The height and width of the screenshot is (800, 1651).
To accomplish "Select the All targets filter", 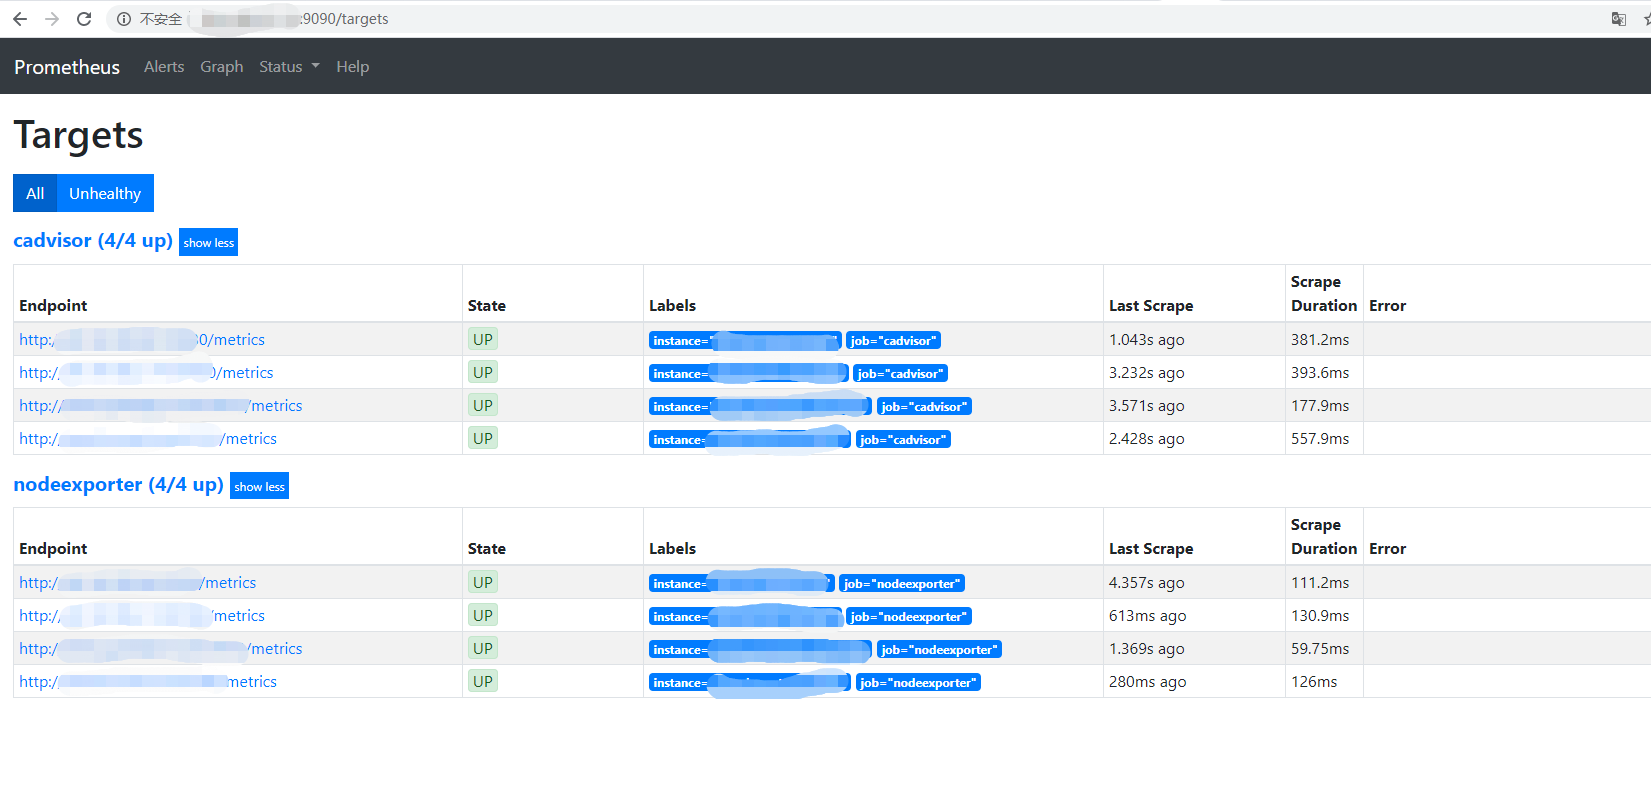I will [x=35, y=193].
